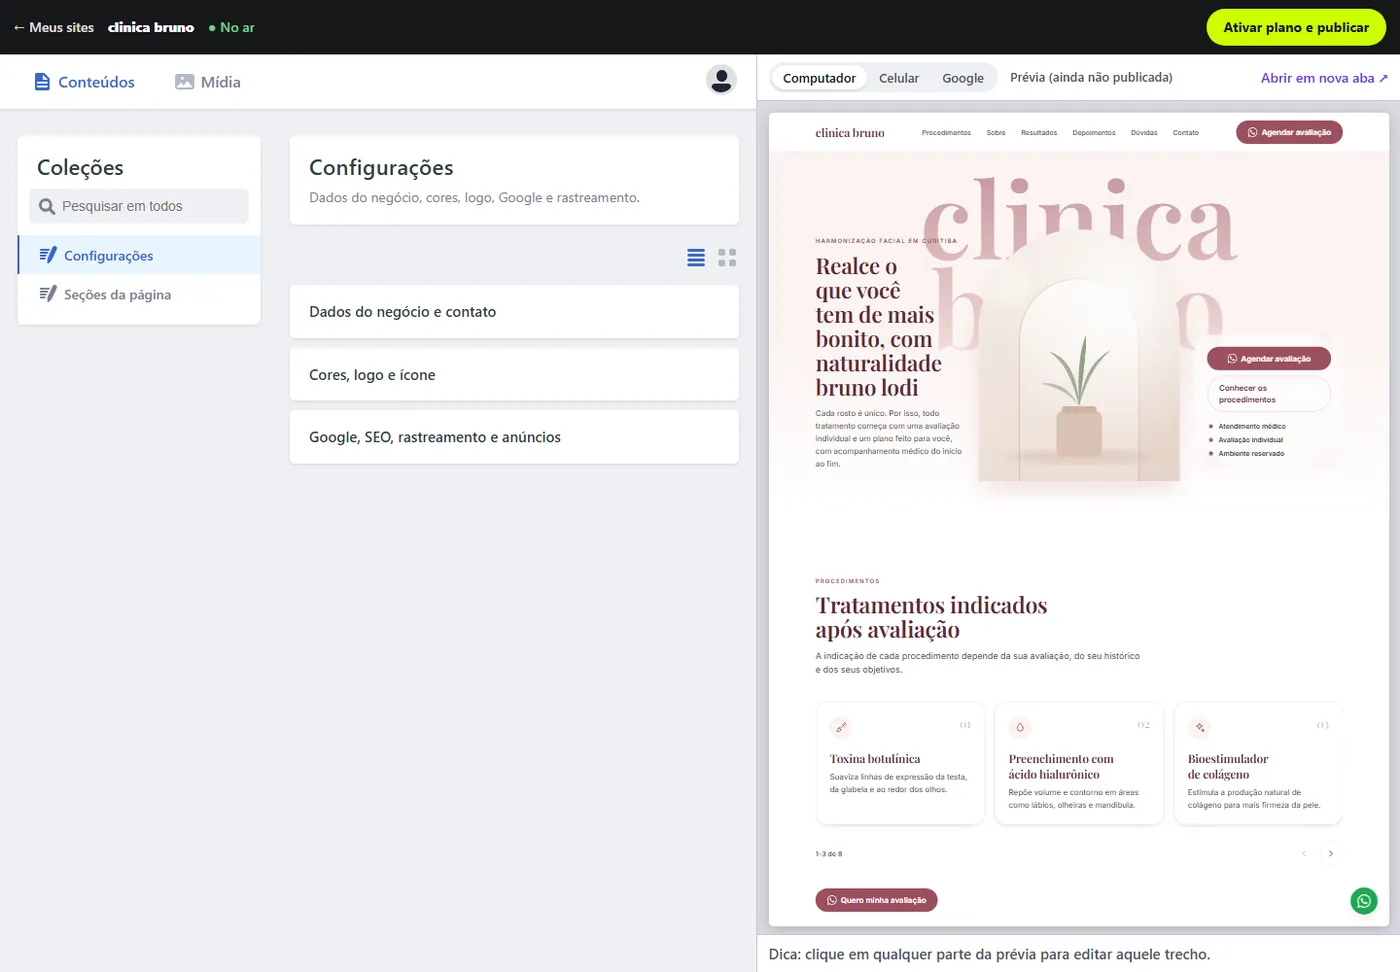Click the Preenchimento com ácido hialurônico card icon

[1020, 727]
